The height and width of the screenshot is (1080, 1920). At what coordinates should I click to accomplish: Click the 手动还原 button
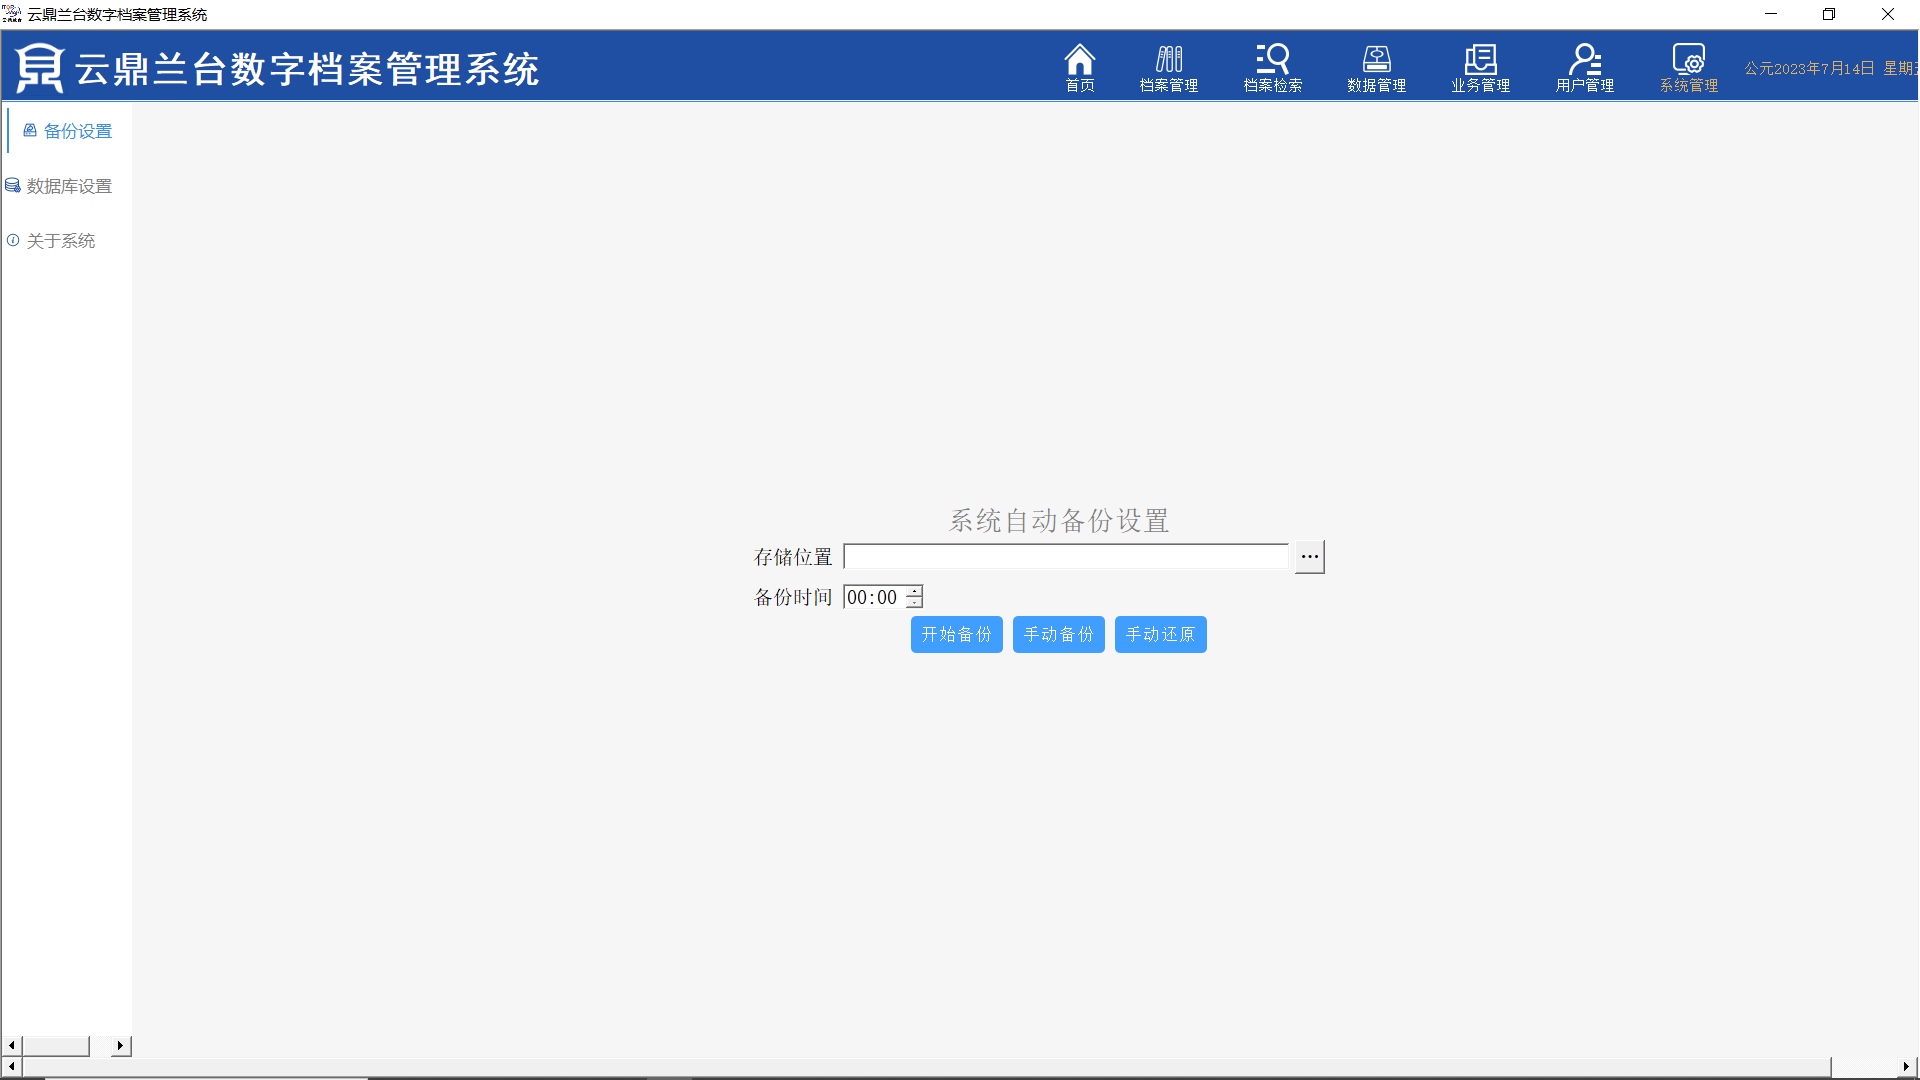point(1160,634)
